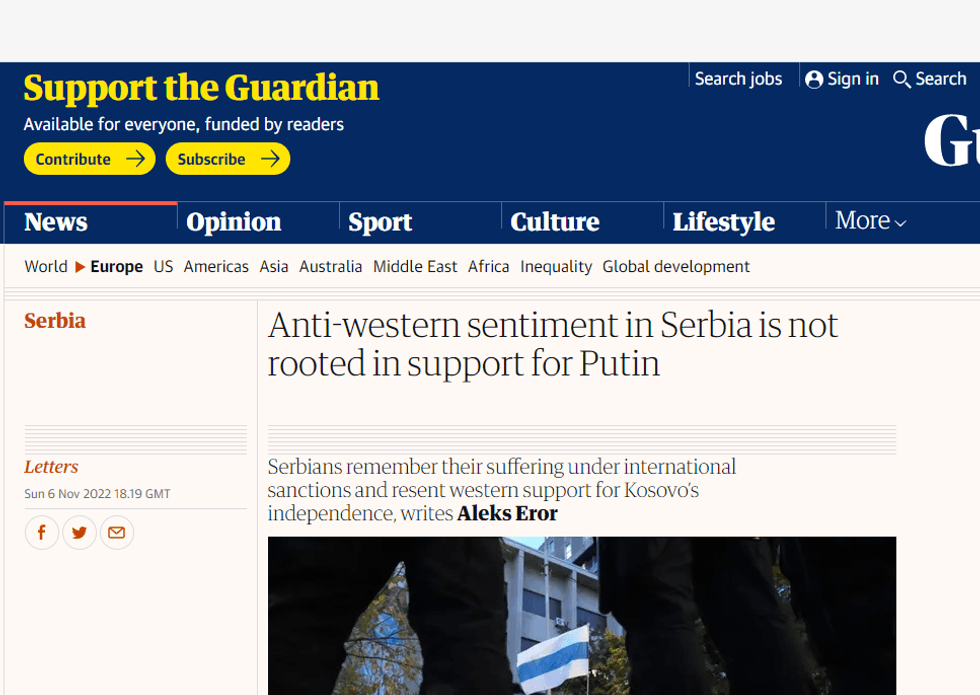
Task: Share the article via email
Action: tap(116, 532)
